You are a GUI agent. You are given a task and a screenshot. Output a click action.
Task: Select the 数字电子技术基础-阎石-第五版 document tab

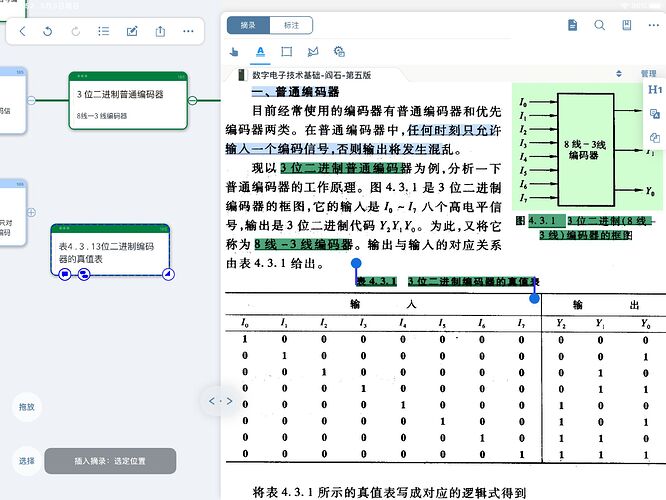(x=311, y=75)
